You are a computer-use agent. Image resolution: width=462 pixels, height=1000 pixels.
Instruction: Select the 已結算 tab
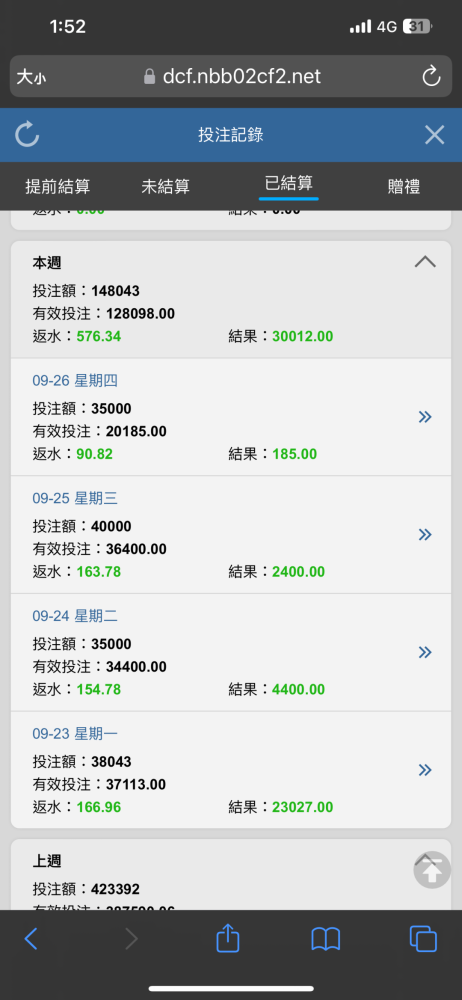288,184
